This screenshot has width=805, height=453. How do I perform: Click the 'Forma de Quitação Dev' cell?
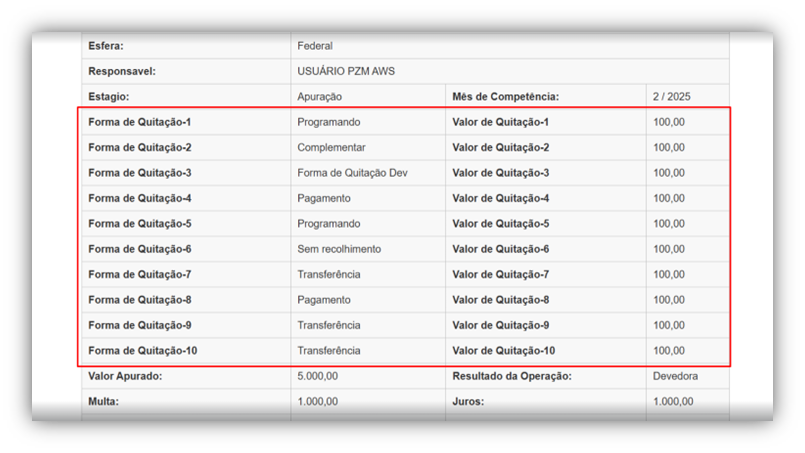tap(352, 173)
